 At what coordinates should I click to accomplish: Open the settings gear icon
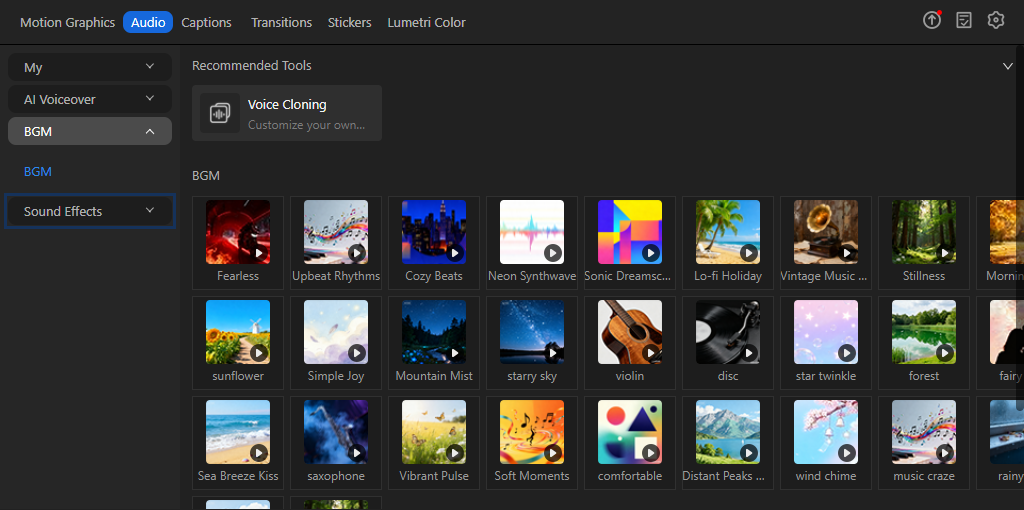(996, 20)
